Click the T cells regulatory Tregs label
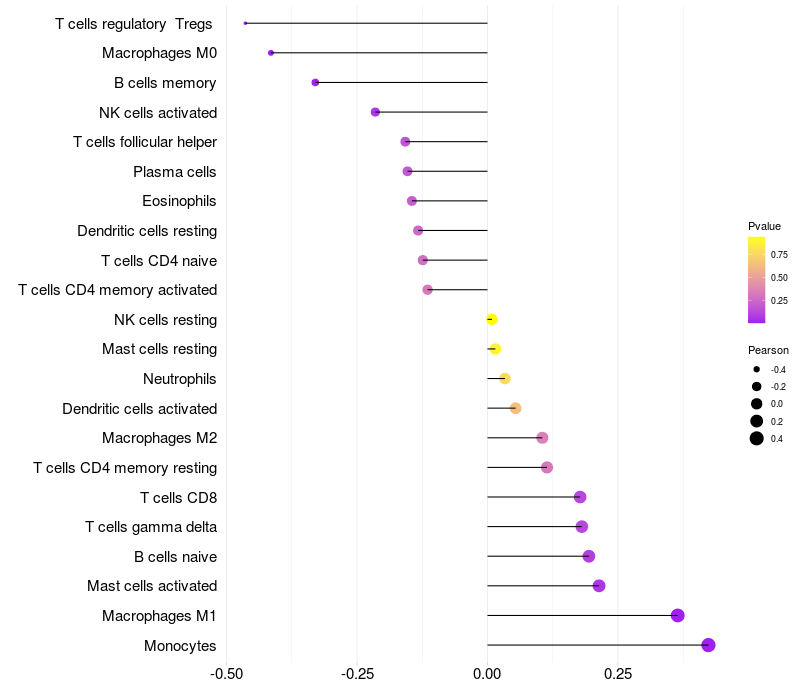The width and height of the screenshot is (800, 700). pos(133,24)
